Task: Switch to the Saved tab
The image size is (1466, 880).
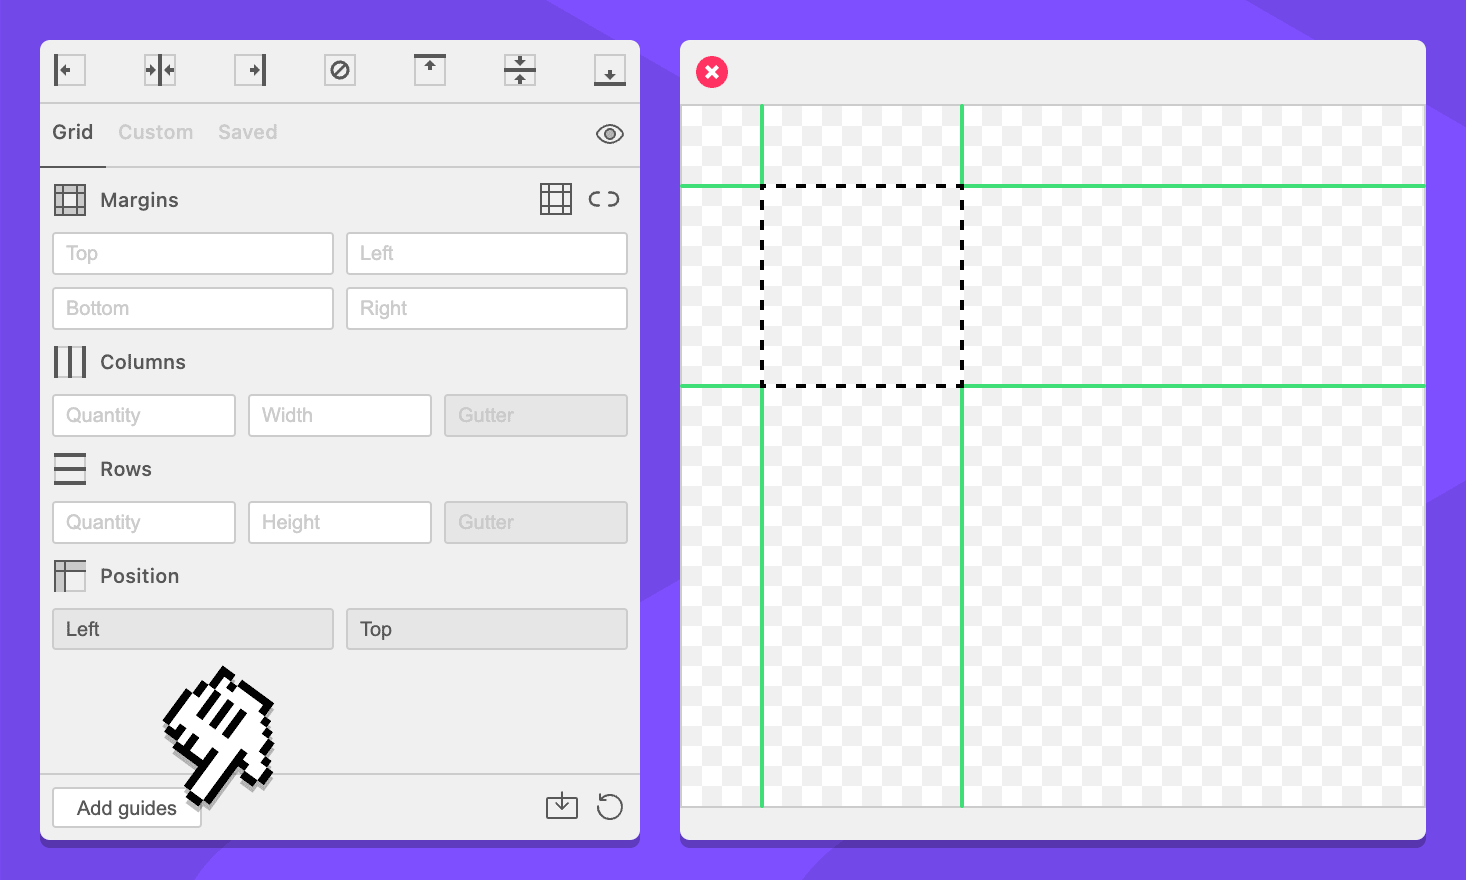Action: 247,132
